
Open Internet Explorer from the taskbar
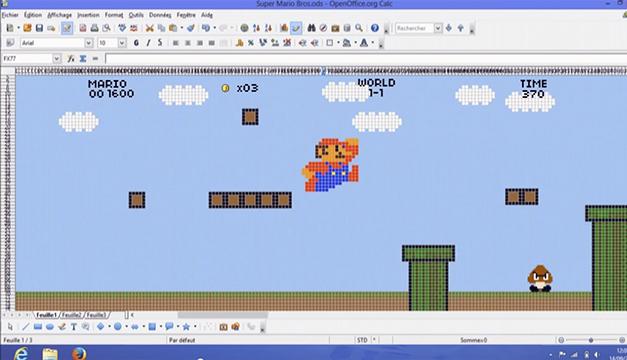(21, 354)
